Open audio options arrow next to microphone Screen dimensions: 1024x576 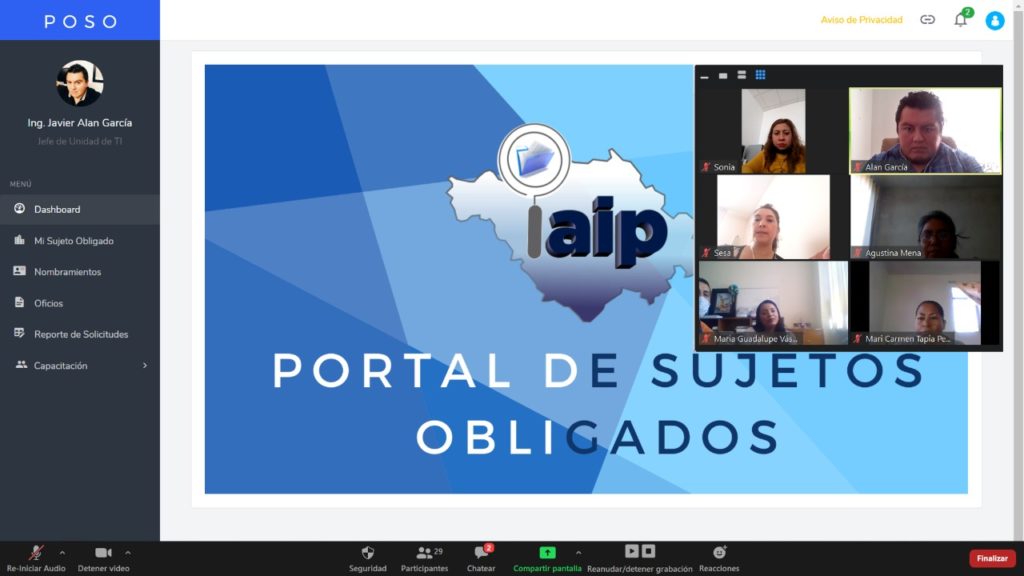pos(62,552)
